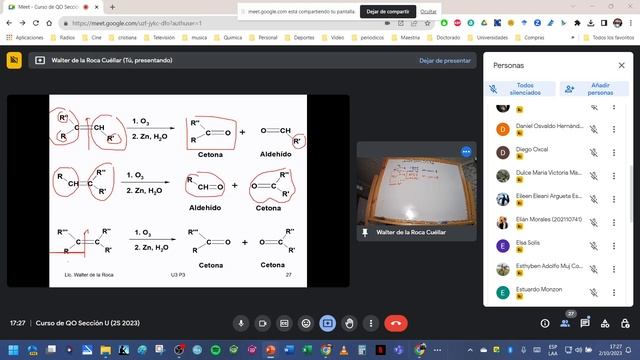Open options for Esthyben Adolfo Muj
The height and width of the screenshot is (360, 640).
[x=613, y=269]
